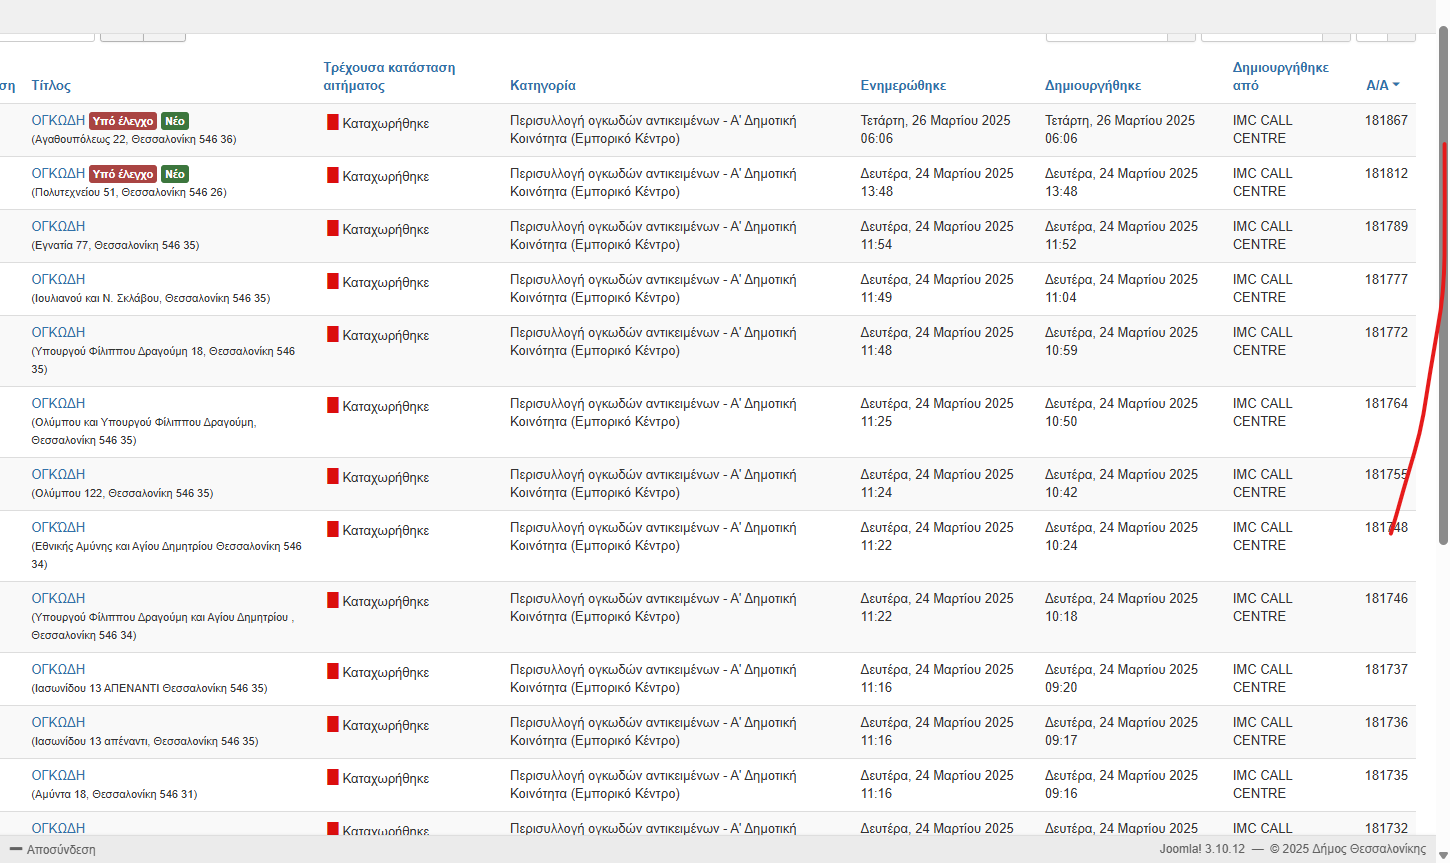This screenshot has width=1450, height=863.
Task: Click the red status square for request 181867
Action: (333, 122)
